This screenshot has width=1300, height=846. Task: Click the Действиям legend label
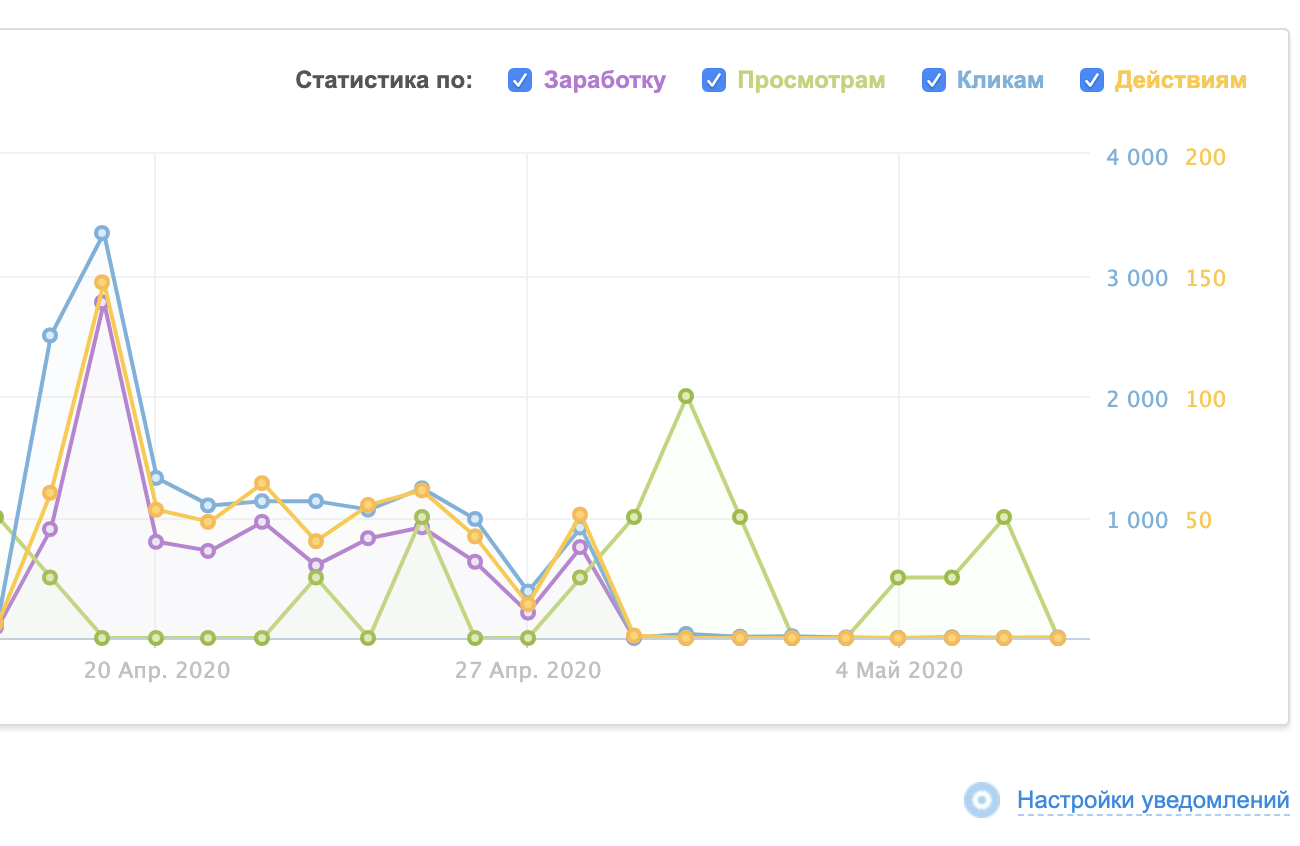click(x=1180, y=80)
